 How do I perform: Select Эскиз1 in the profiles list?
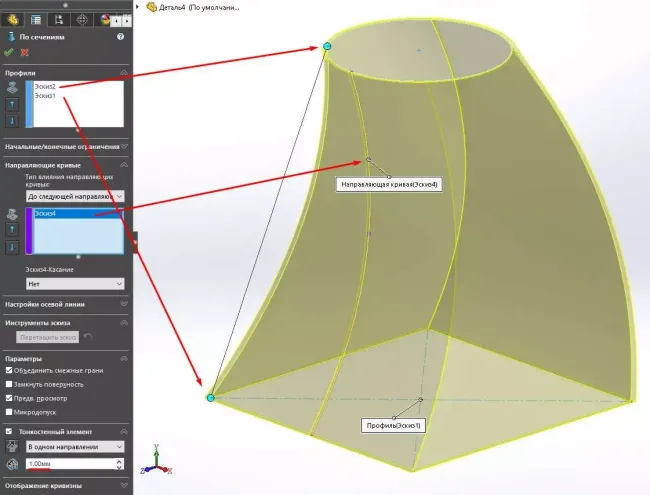point(45,96)
